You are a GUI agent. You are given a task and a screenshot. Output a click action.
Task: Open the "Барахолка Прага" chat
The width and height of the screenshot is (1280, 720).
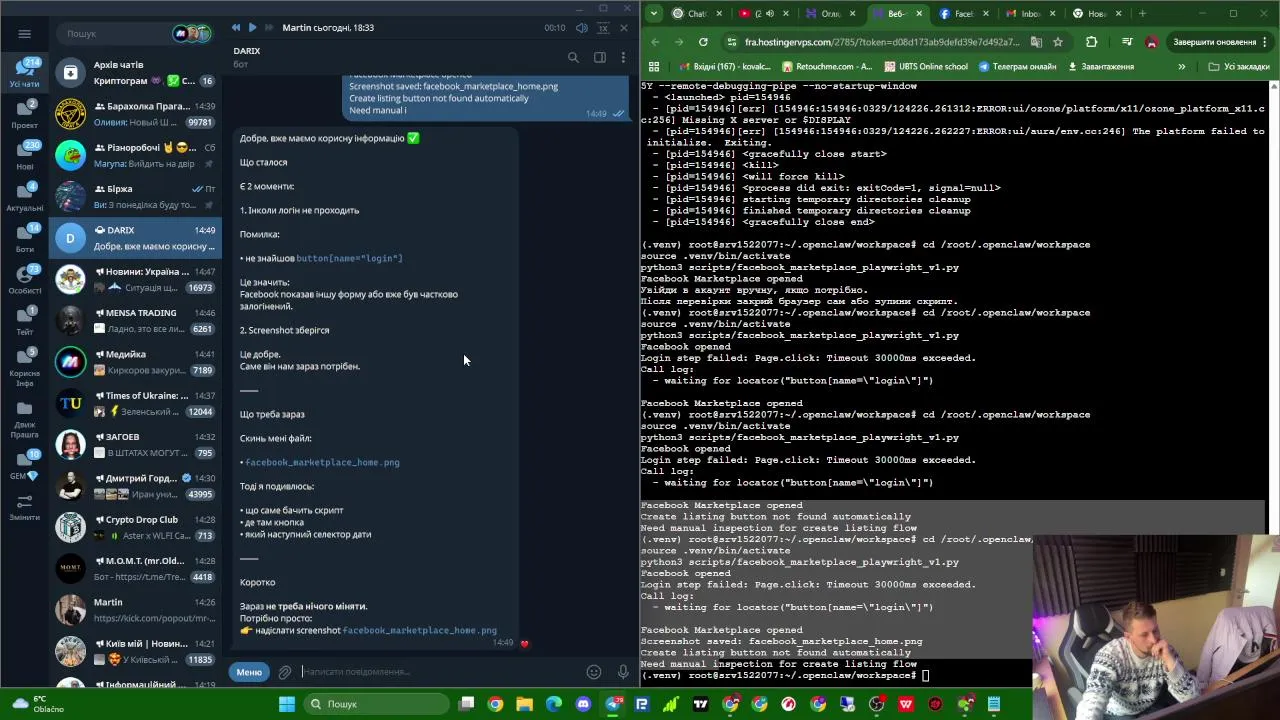[136, 113]
